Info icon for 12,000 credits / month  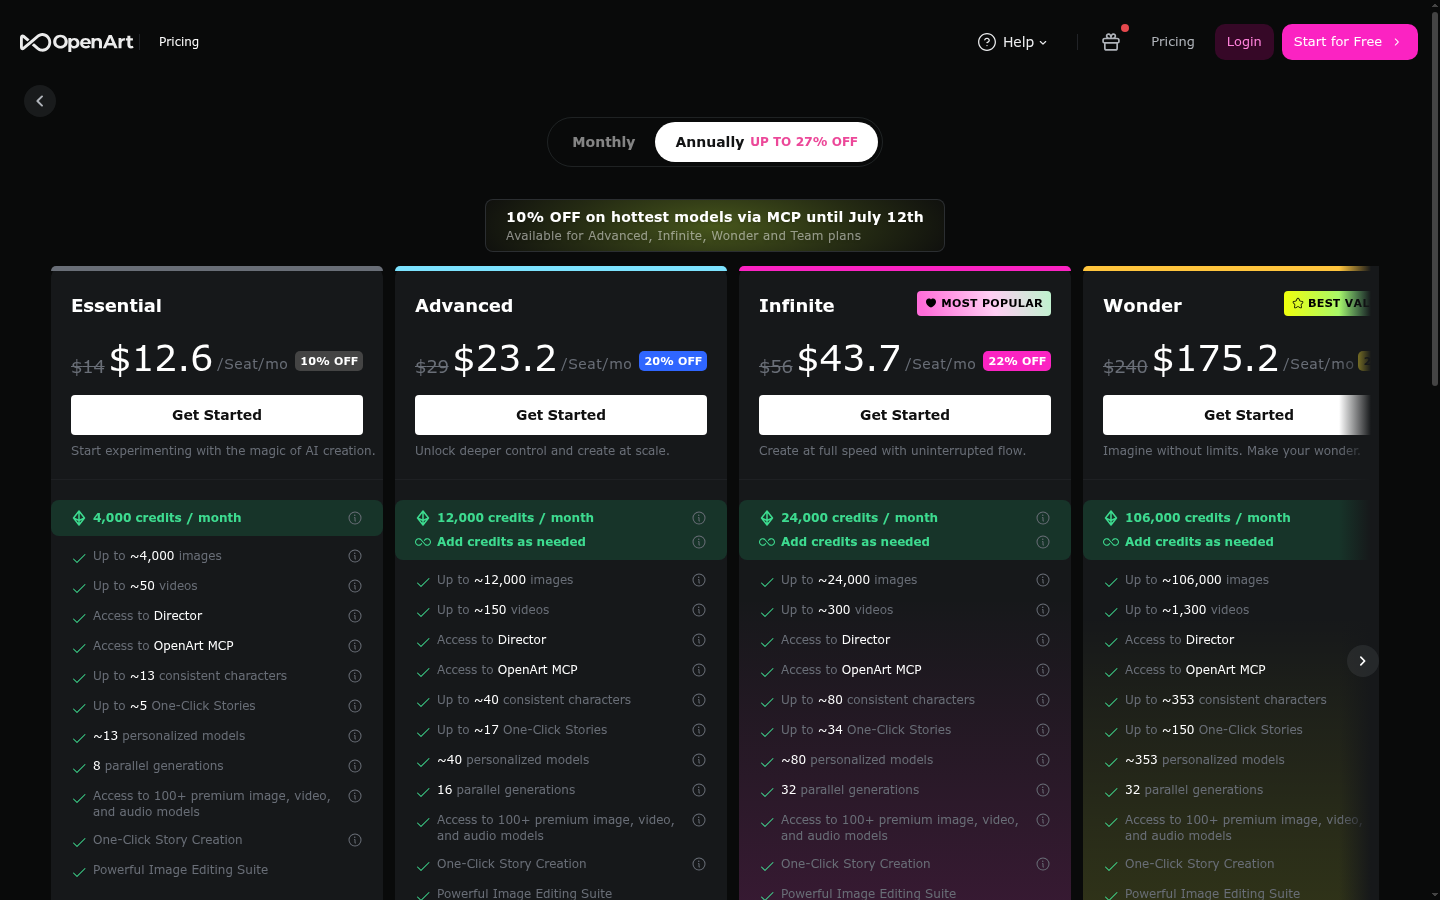pos(699,518)
